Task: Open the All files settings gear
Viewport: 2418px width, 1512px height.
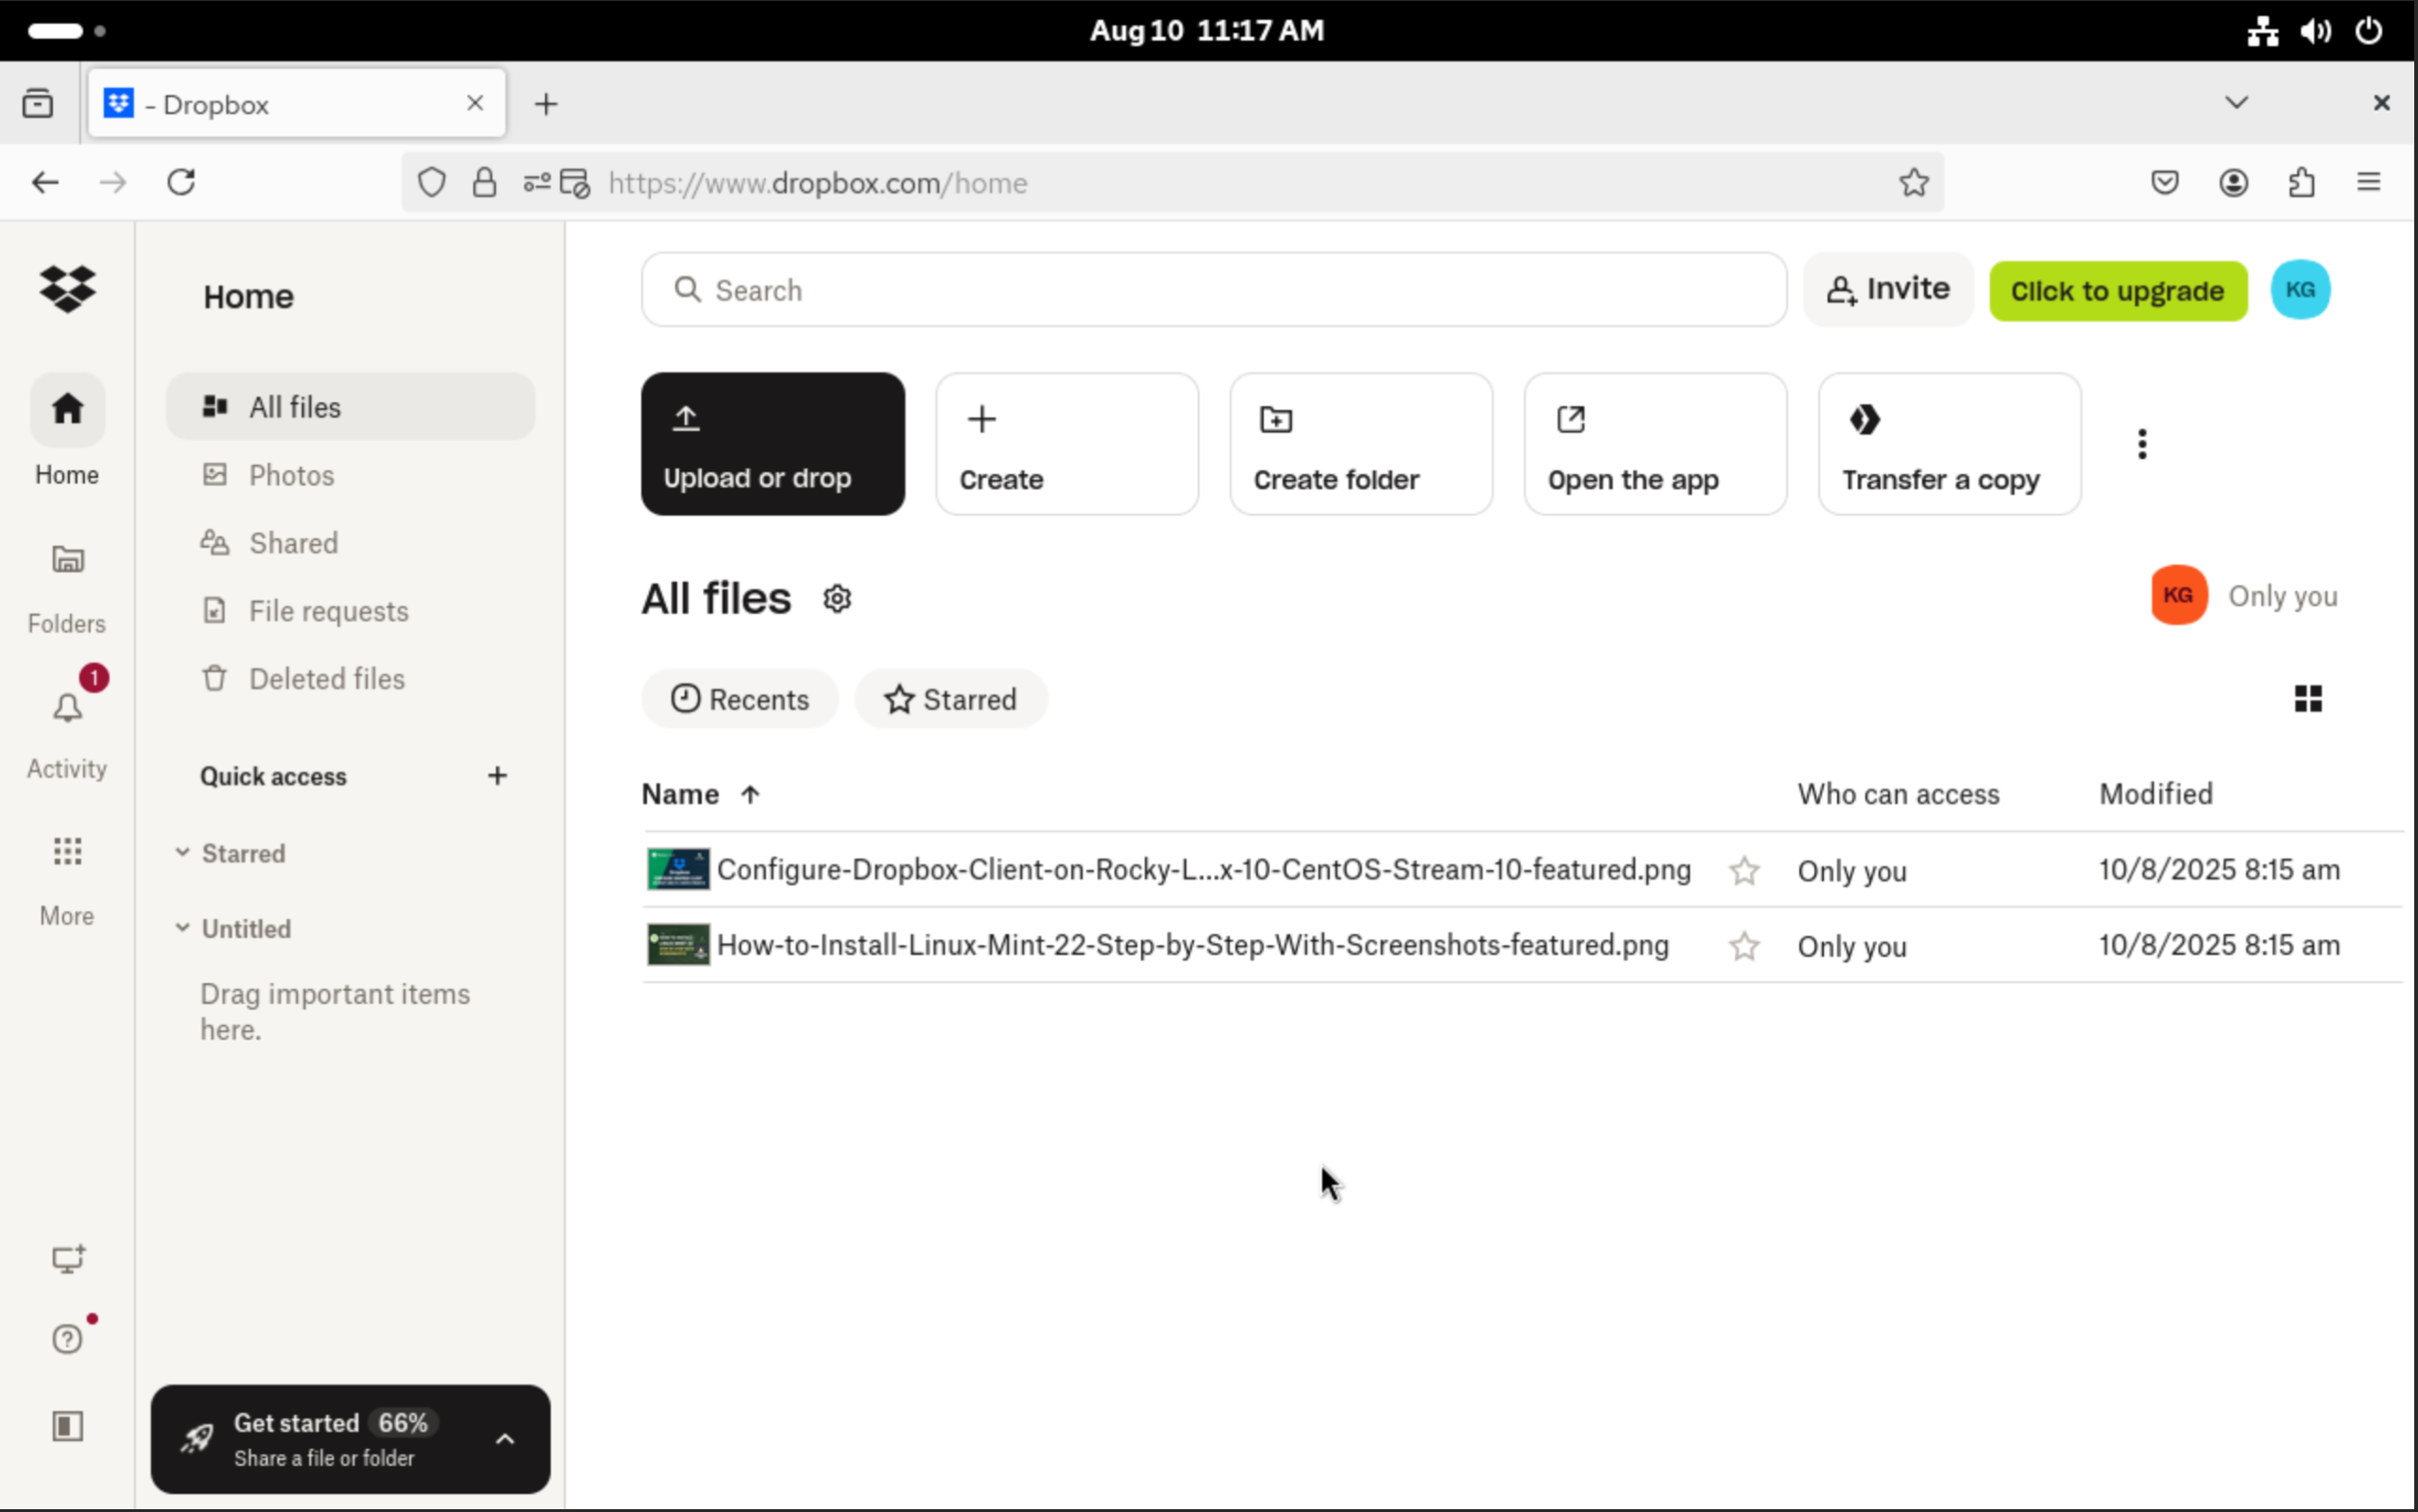Action: click(x=838, y=597)
